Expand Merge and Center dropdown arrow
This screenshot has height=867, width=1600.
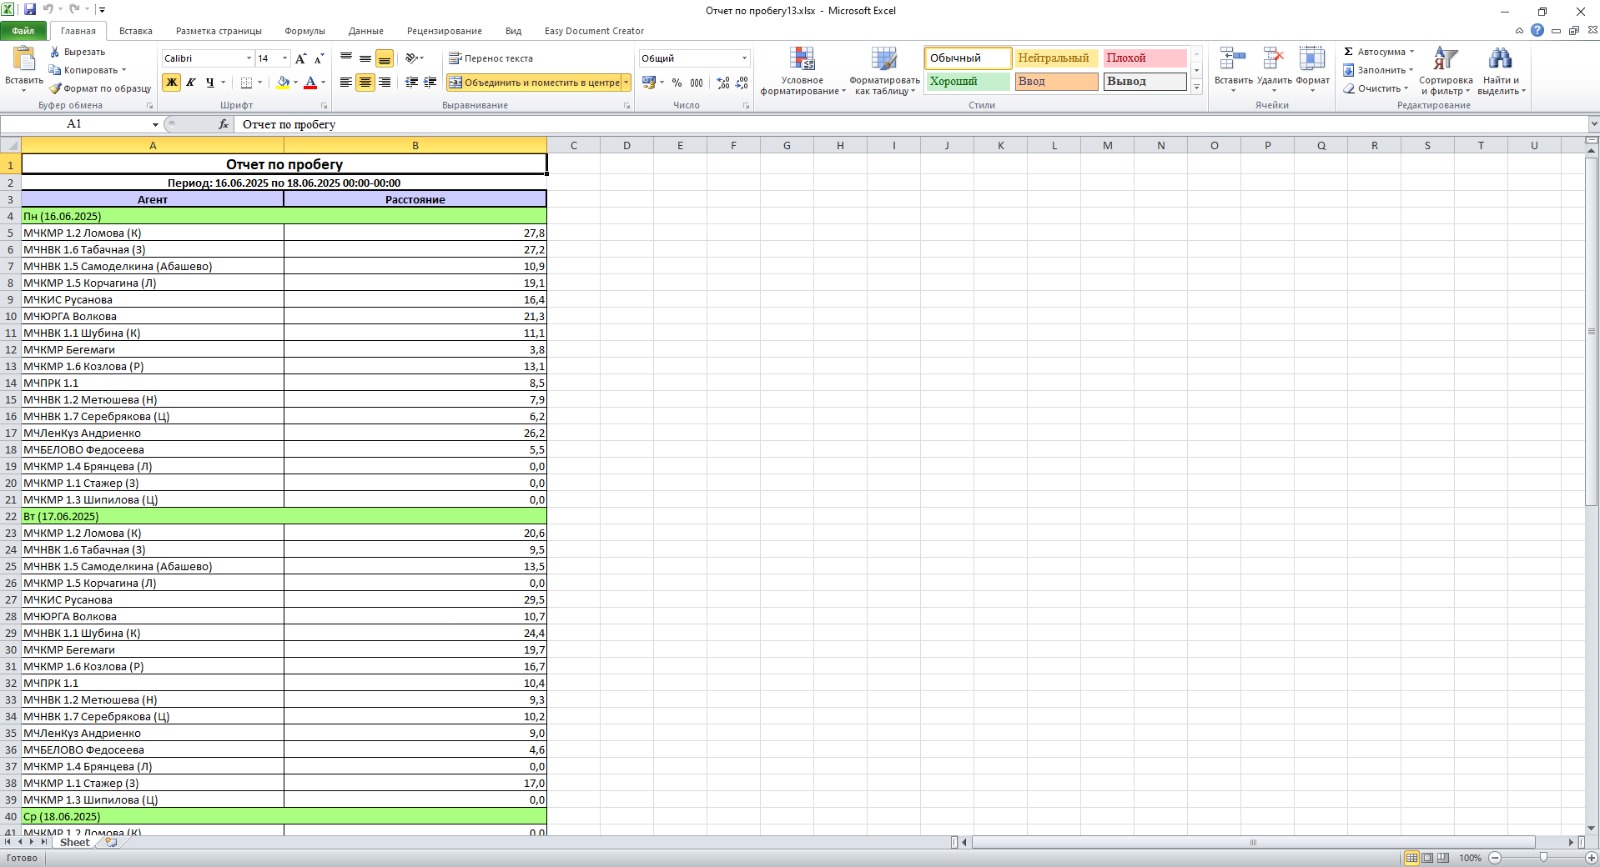(x=627, y=83)
